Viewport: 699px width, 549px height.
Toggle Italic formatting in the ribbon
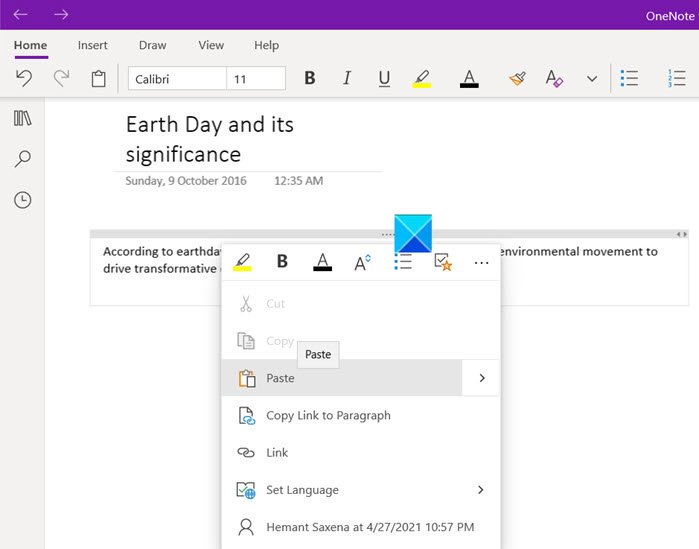347,79
